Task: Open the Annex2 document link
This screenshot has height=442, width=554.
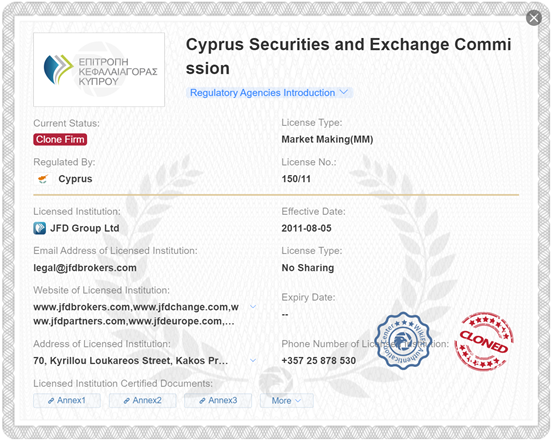Action: tap(143, 400)
